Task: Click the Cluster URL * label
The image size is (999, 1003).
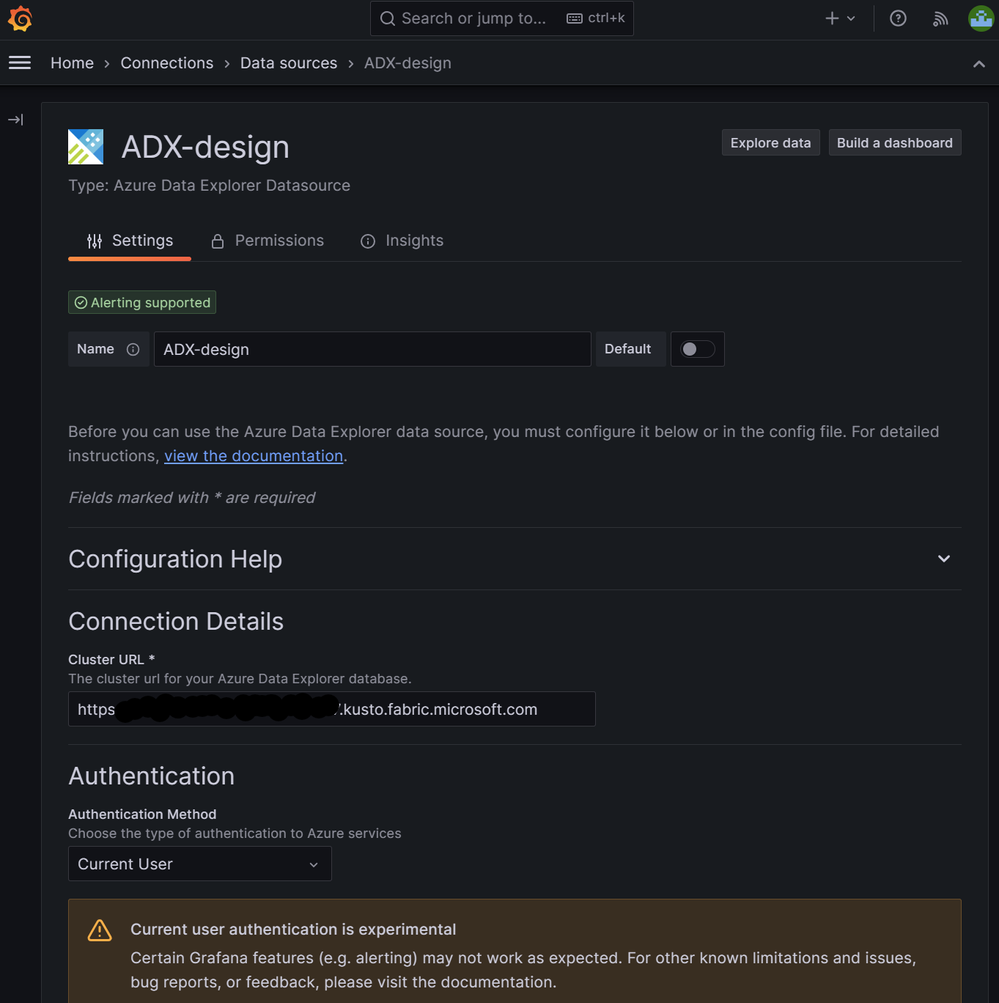Action: [112, 659]
